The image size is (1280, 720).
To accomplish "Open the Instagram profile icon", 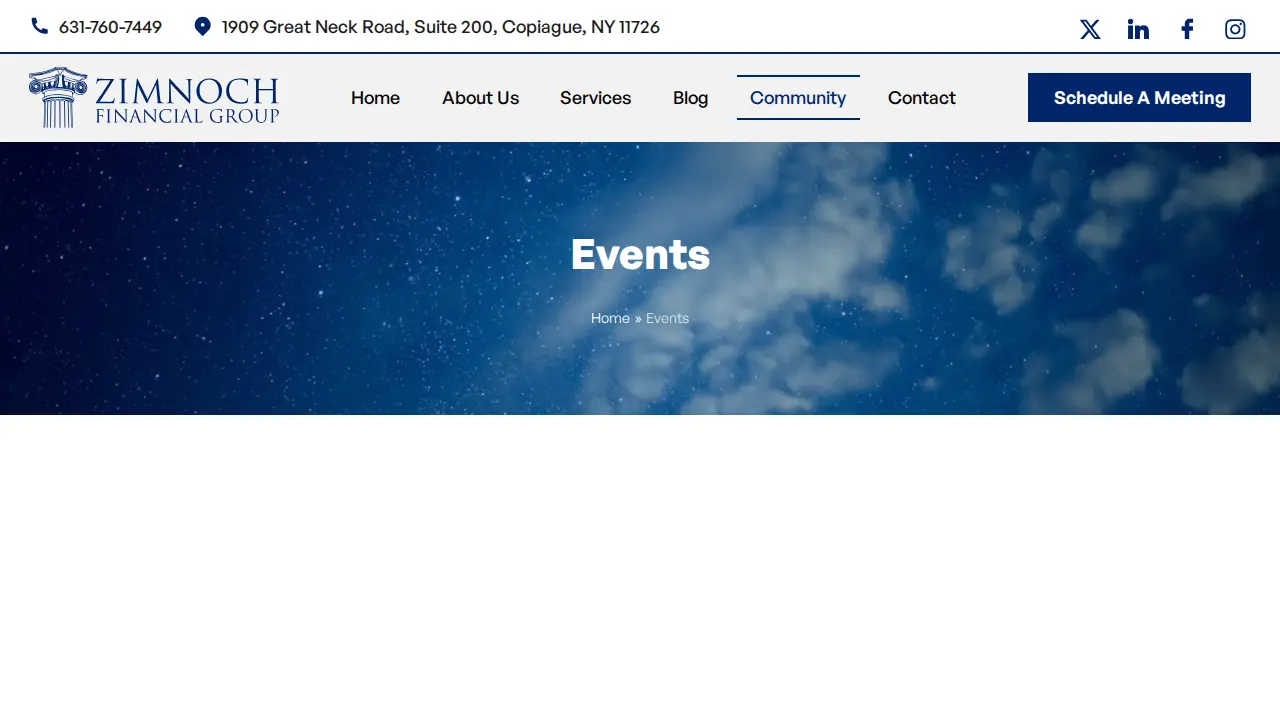I will pyautogui.click(x=1235, y=29).
